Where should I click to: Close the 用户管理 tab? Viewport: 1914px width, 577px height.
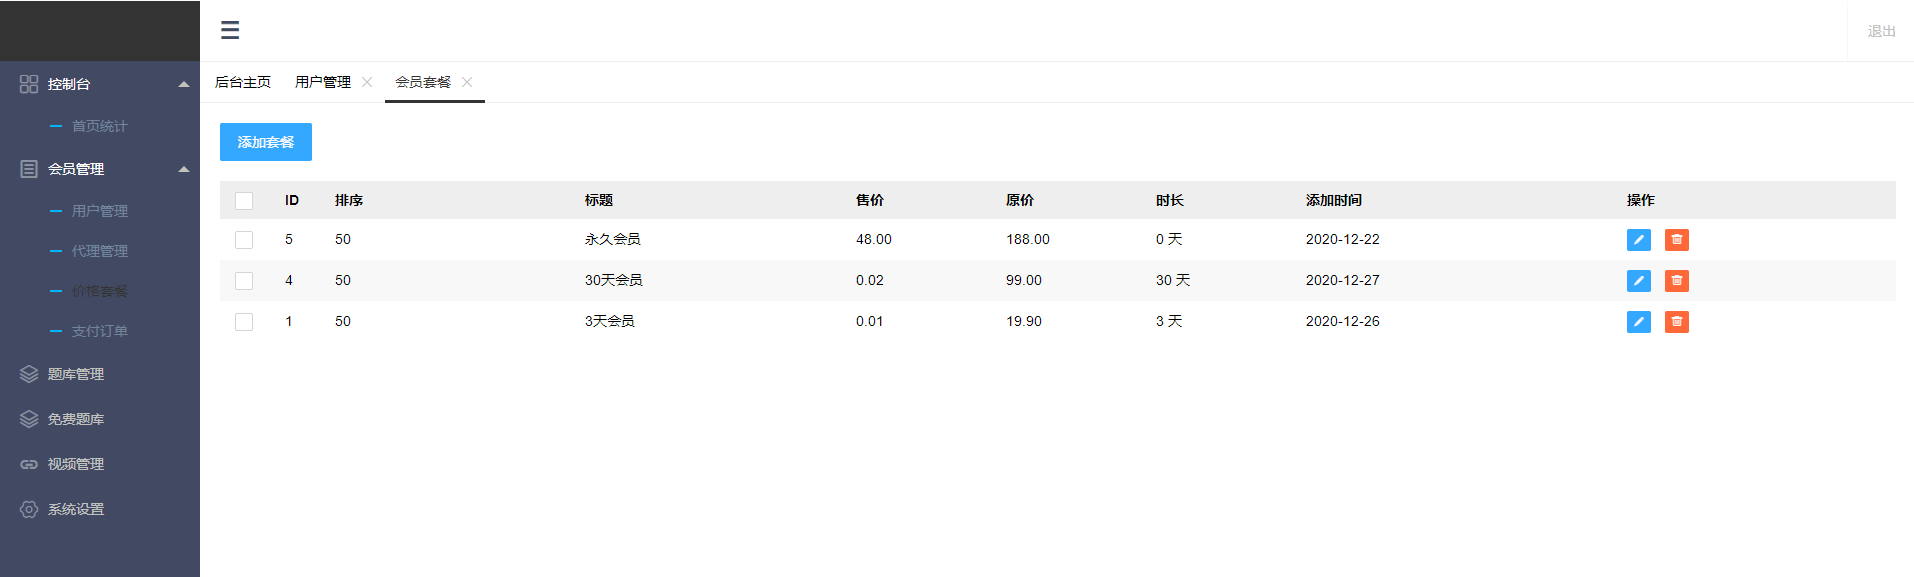pos(367,82)
